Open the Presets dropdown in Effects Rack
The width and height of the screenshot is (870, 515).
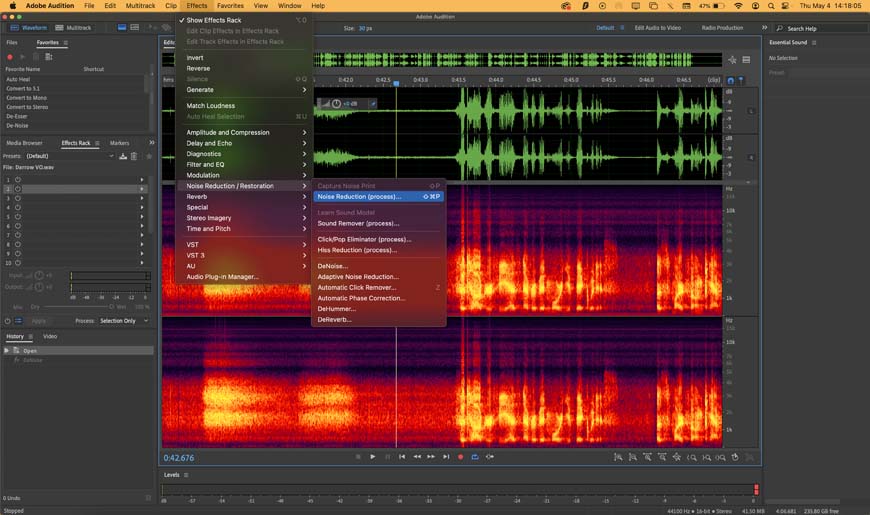70,156
